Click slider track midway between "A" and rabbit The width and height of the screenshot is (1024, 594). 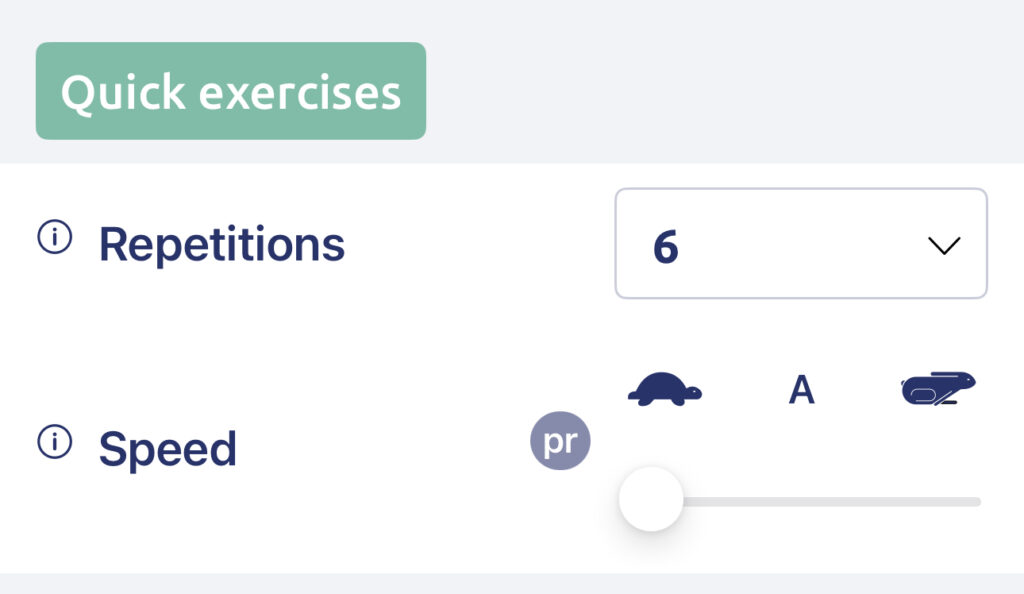869,501
